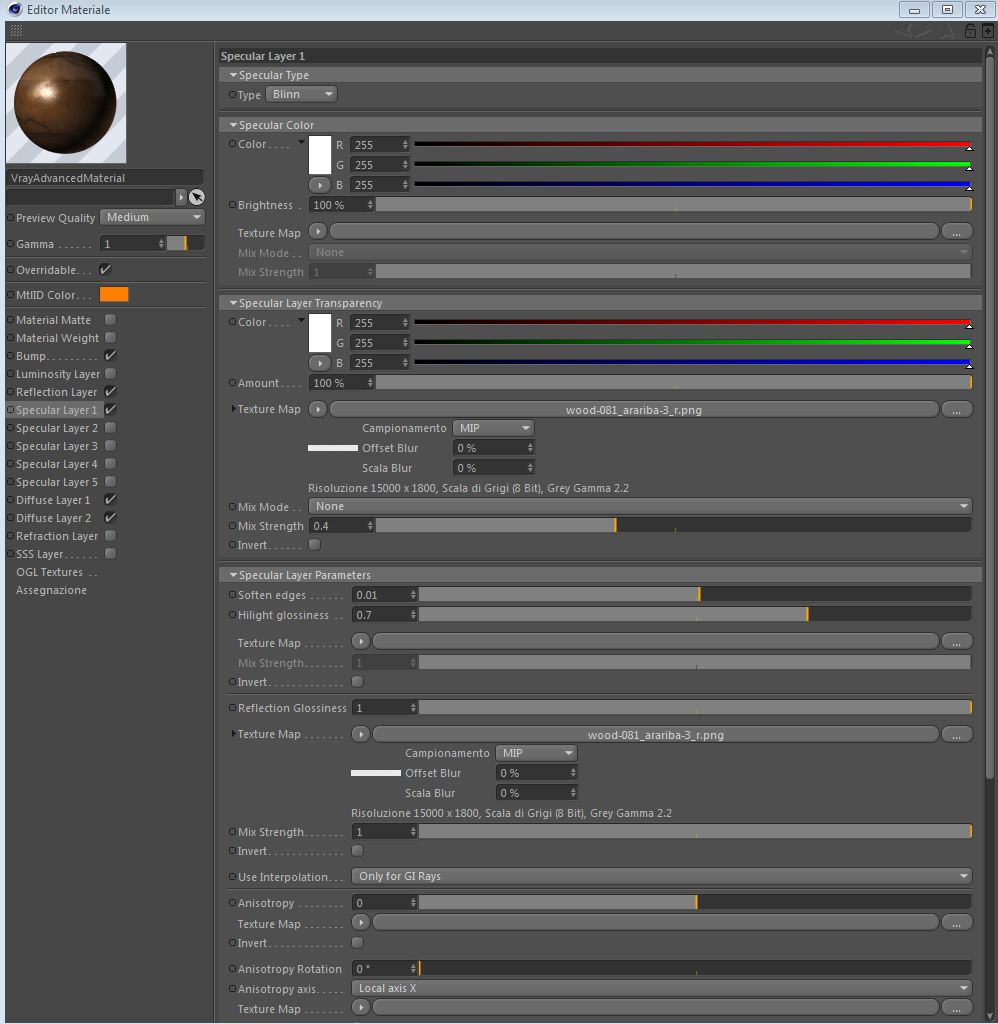Click the white Specular Color swatch
Image resolution: width=998 pixels, height=1024 pixels.
pos(319,155)
